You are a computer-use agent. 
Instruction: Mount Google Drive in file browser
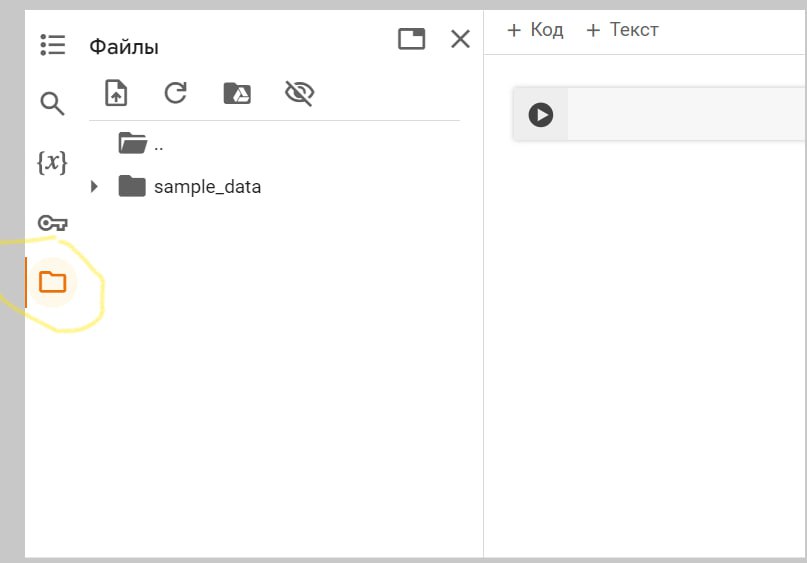(x=237, y=93)
